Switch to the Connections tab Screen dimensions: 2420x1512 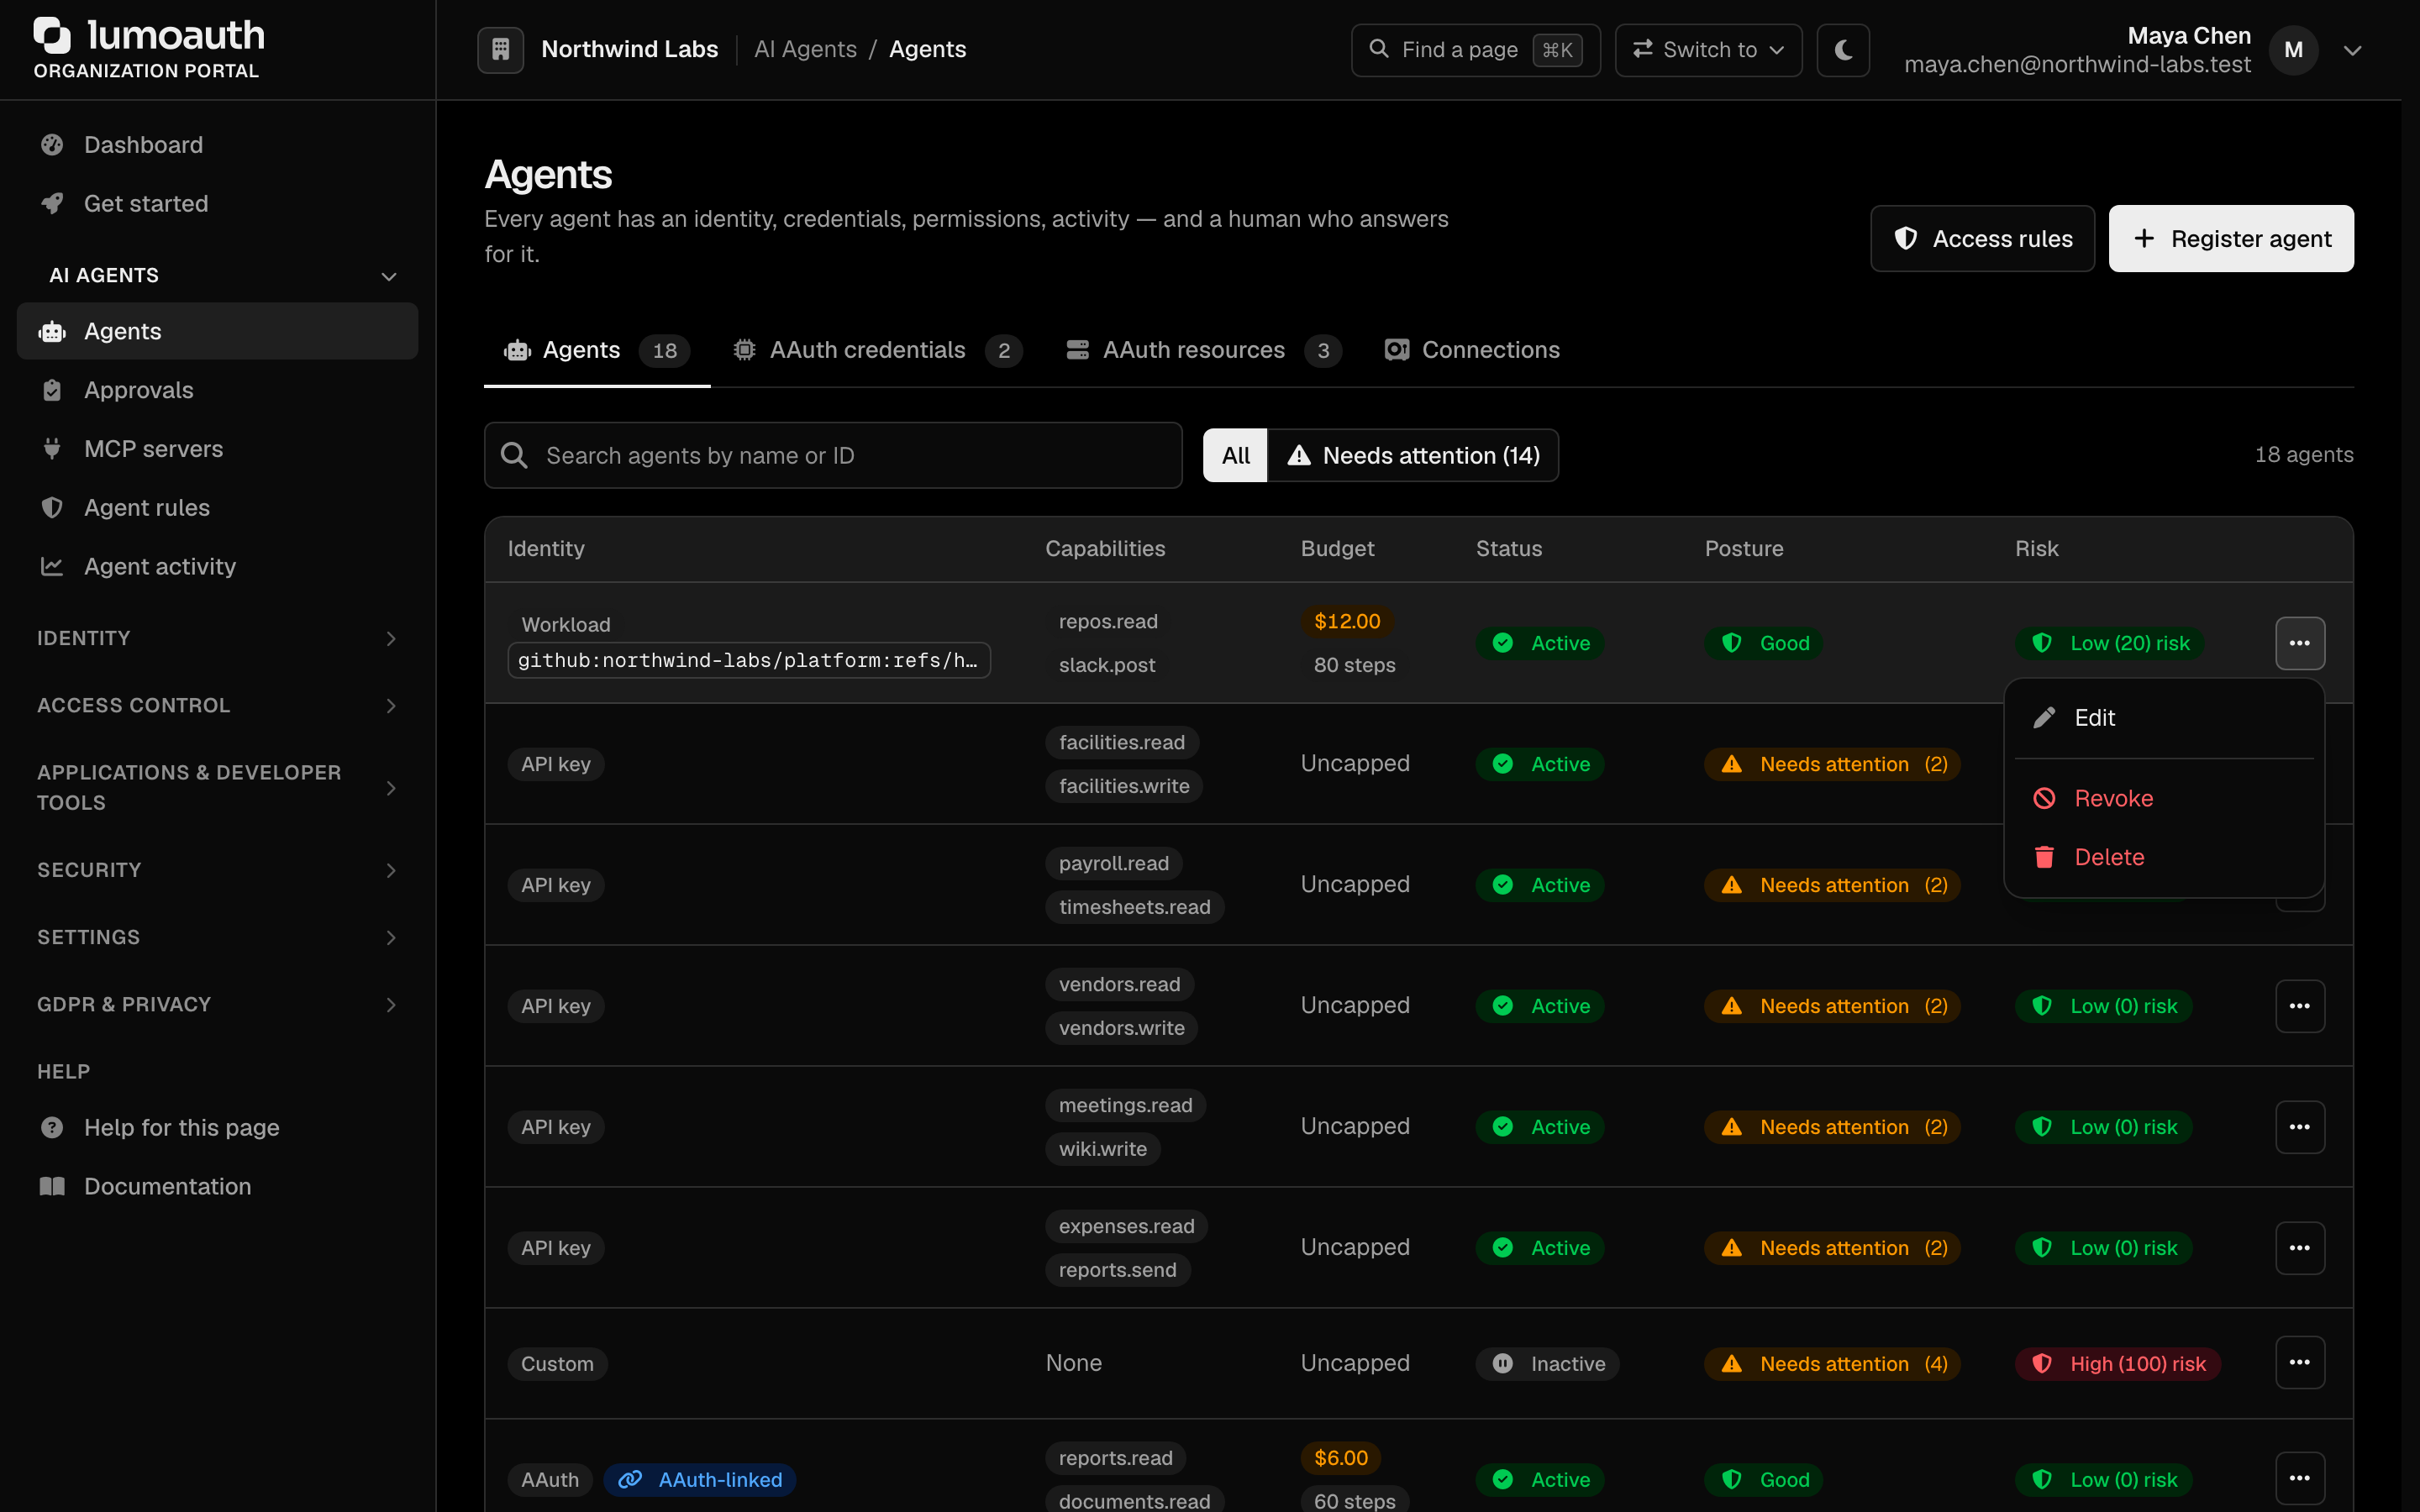pos(1472,350)
